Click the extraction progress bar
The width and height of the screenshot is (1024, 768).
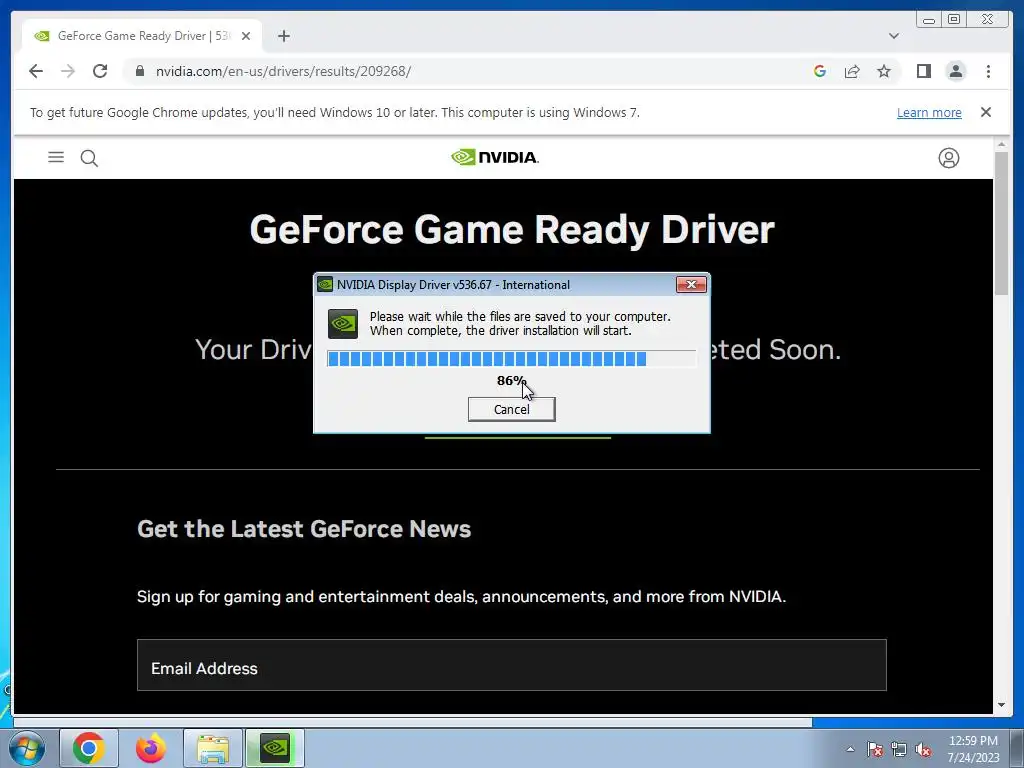511,359
